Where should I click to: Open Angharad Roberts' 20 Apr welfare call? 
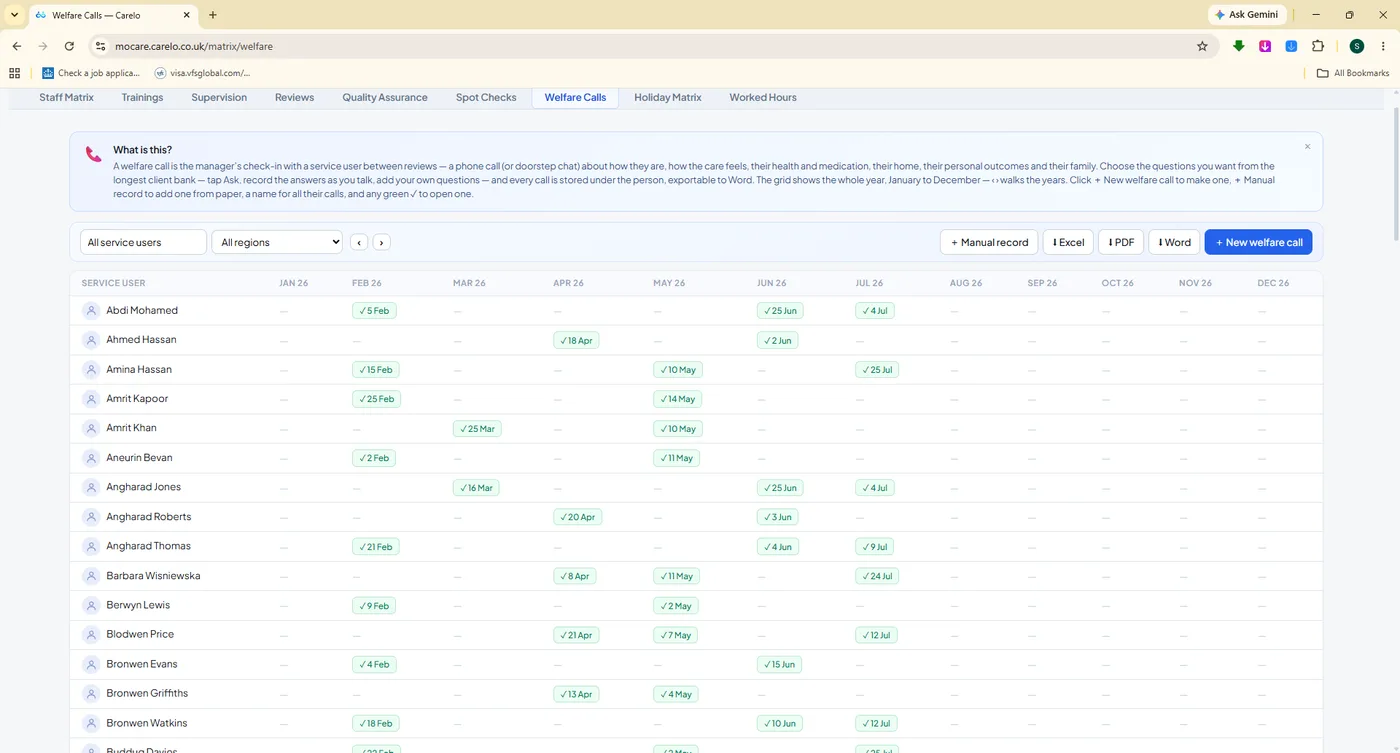coord(577,517)
